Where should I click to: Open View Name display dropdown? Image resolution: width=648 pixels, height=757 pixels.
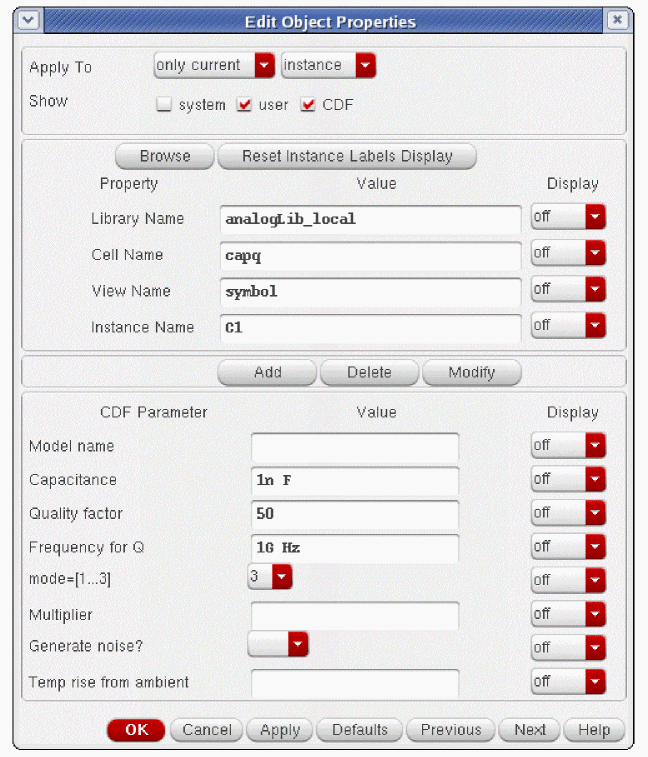(568, 289)
